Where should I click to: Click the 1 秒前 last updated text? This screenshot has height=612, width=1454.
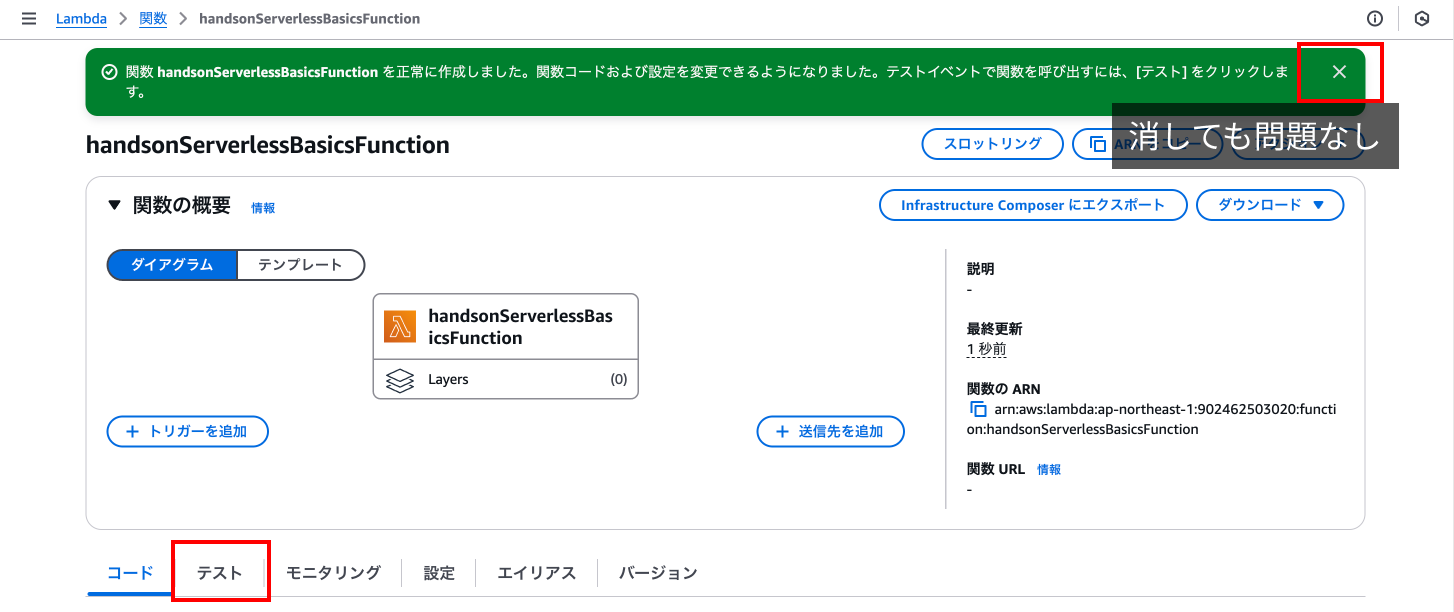[986, 349]
